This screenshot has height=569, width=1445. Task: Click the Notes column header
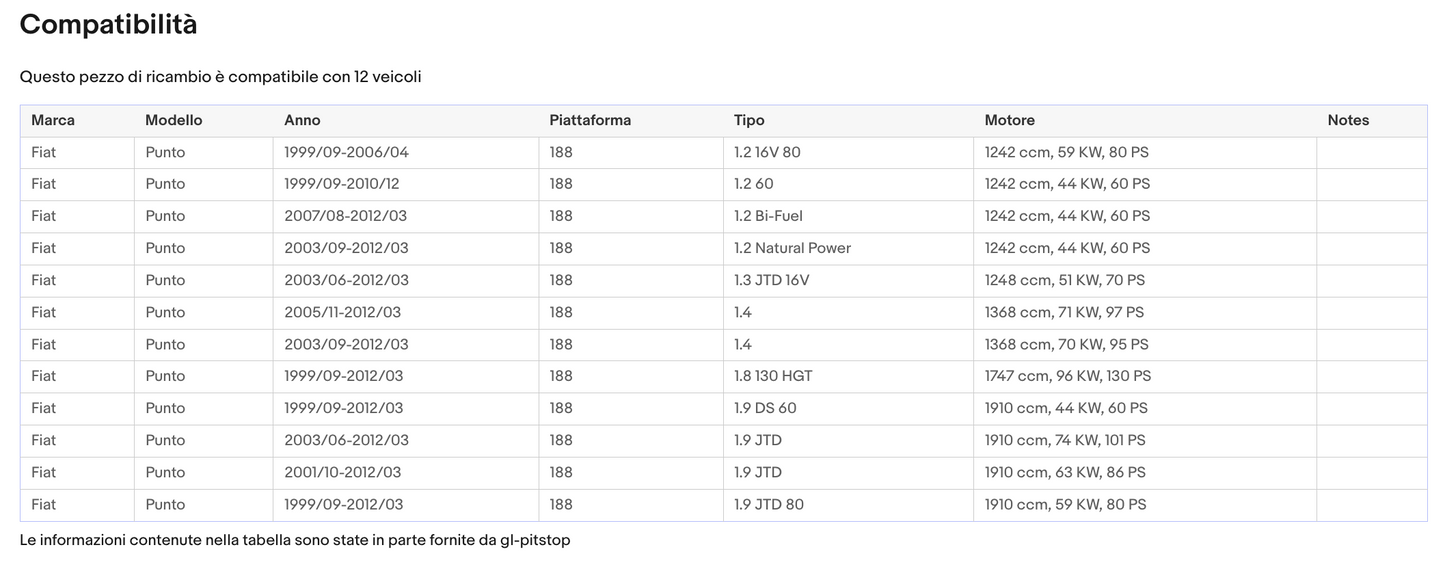(1348, 120)
